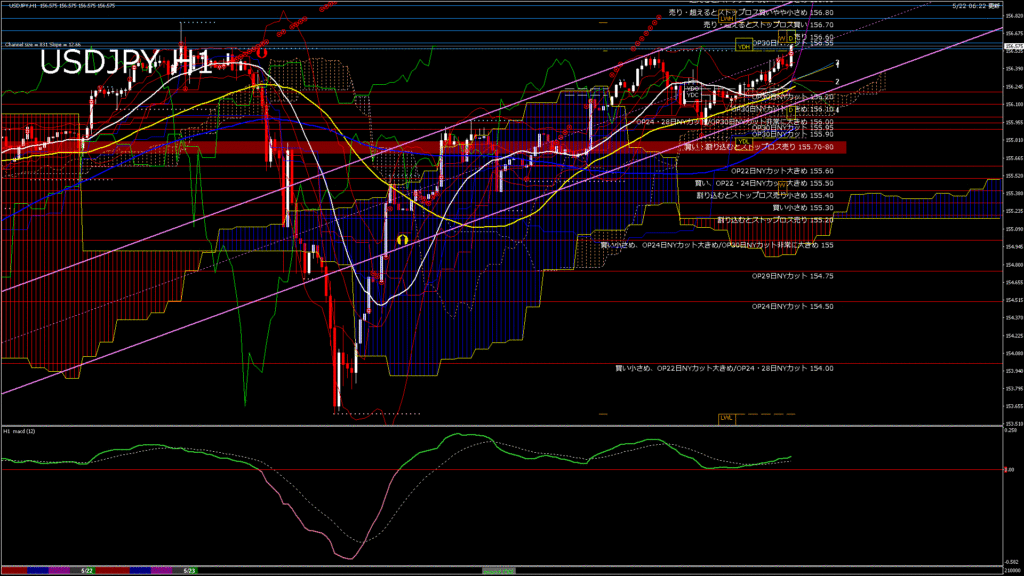Screen dimensions: 1024x576
Task: Click the first blue session block on the timeline
Action: coord(38,571)
